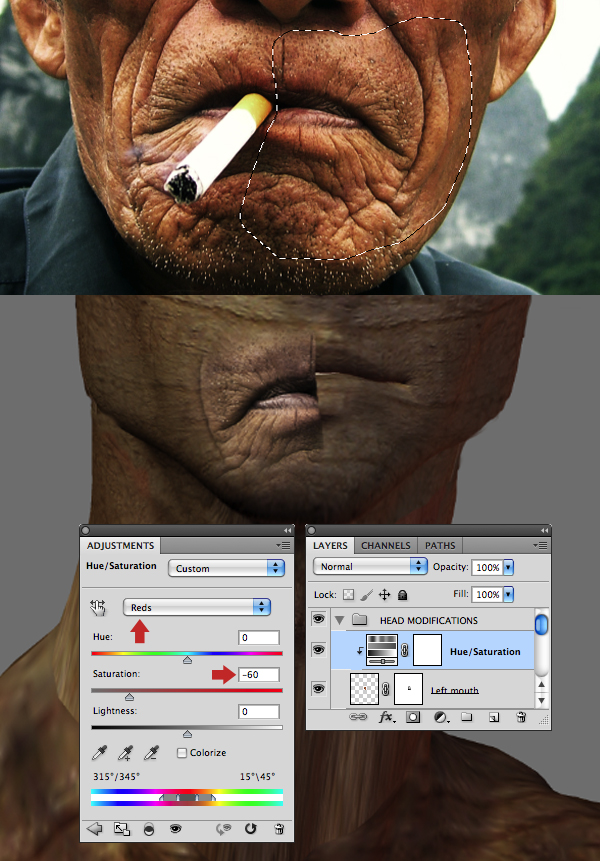
Task: Click Link layers chain icon at Layers bottom
Action: [x=358, y=717]
